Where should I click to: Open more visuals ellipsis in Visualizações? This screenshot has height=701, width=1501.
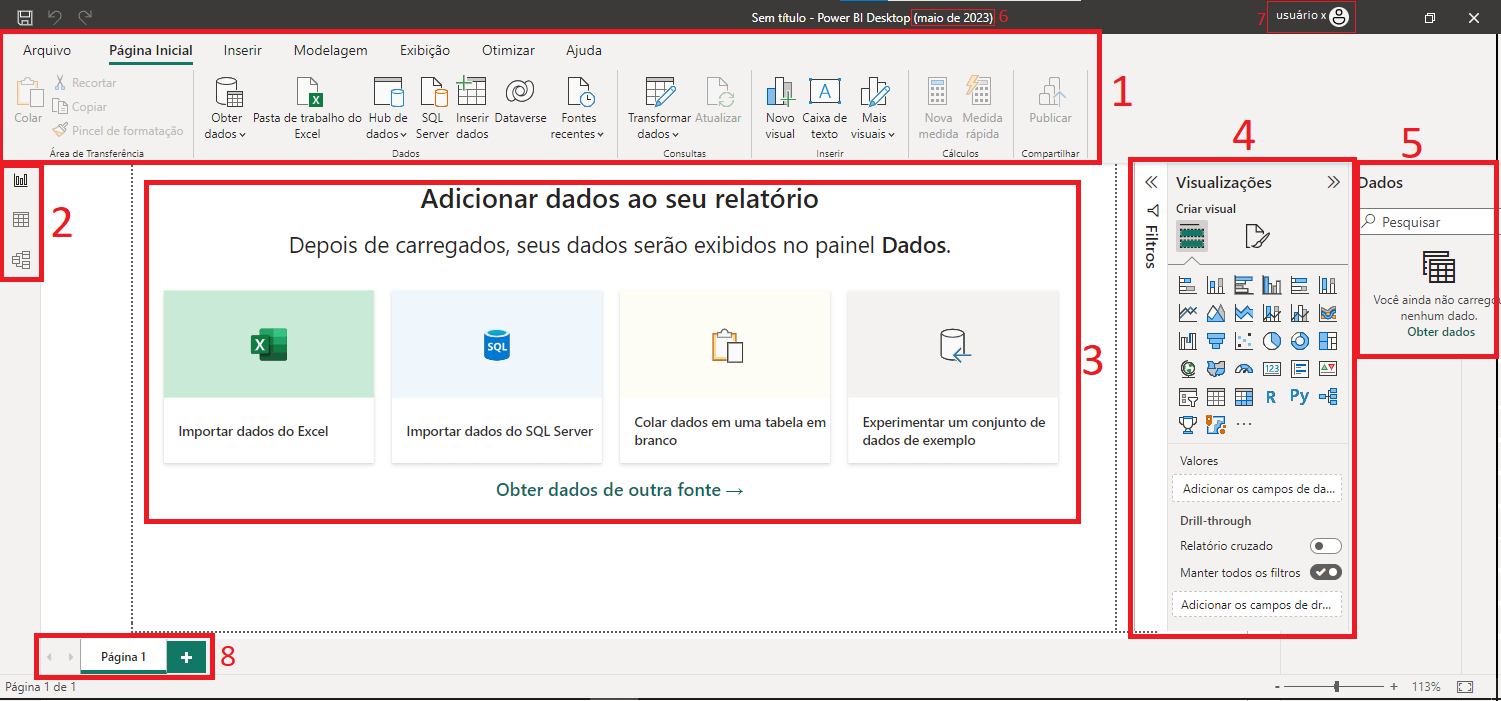coord(1244,425)
